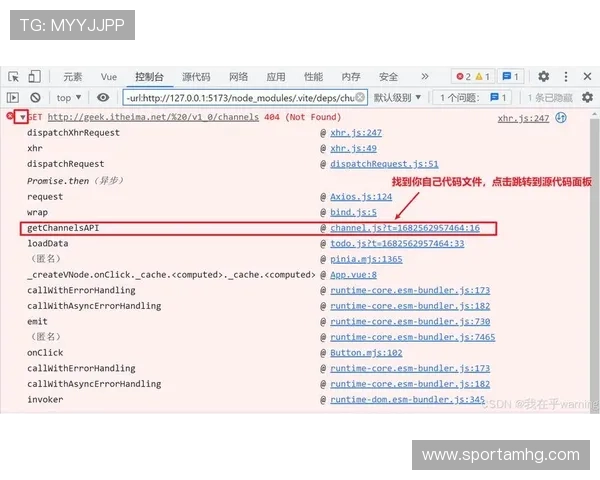Show the console sidebar panel icon
The image size is (600, 480).
13,97
